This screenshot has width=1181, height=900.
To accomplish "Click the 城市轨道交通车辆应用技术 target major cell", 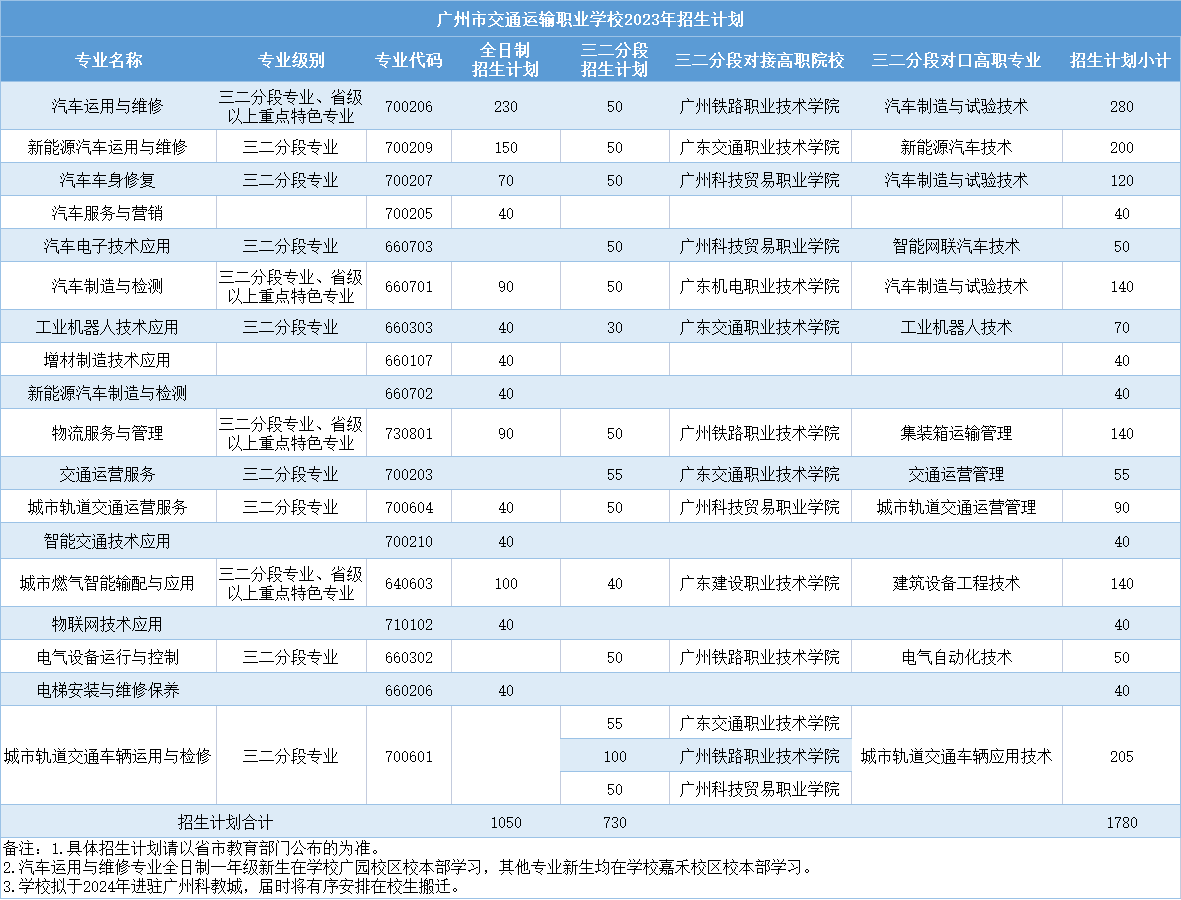I will (x=957, y=756).
